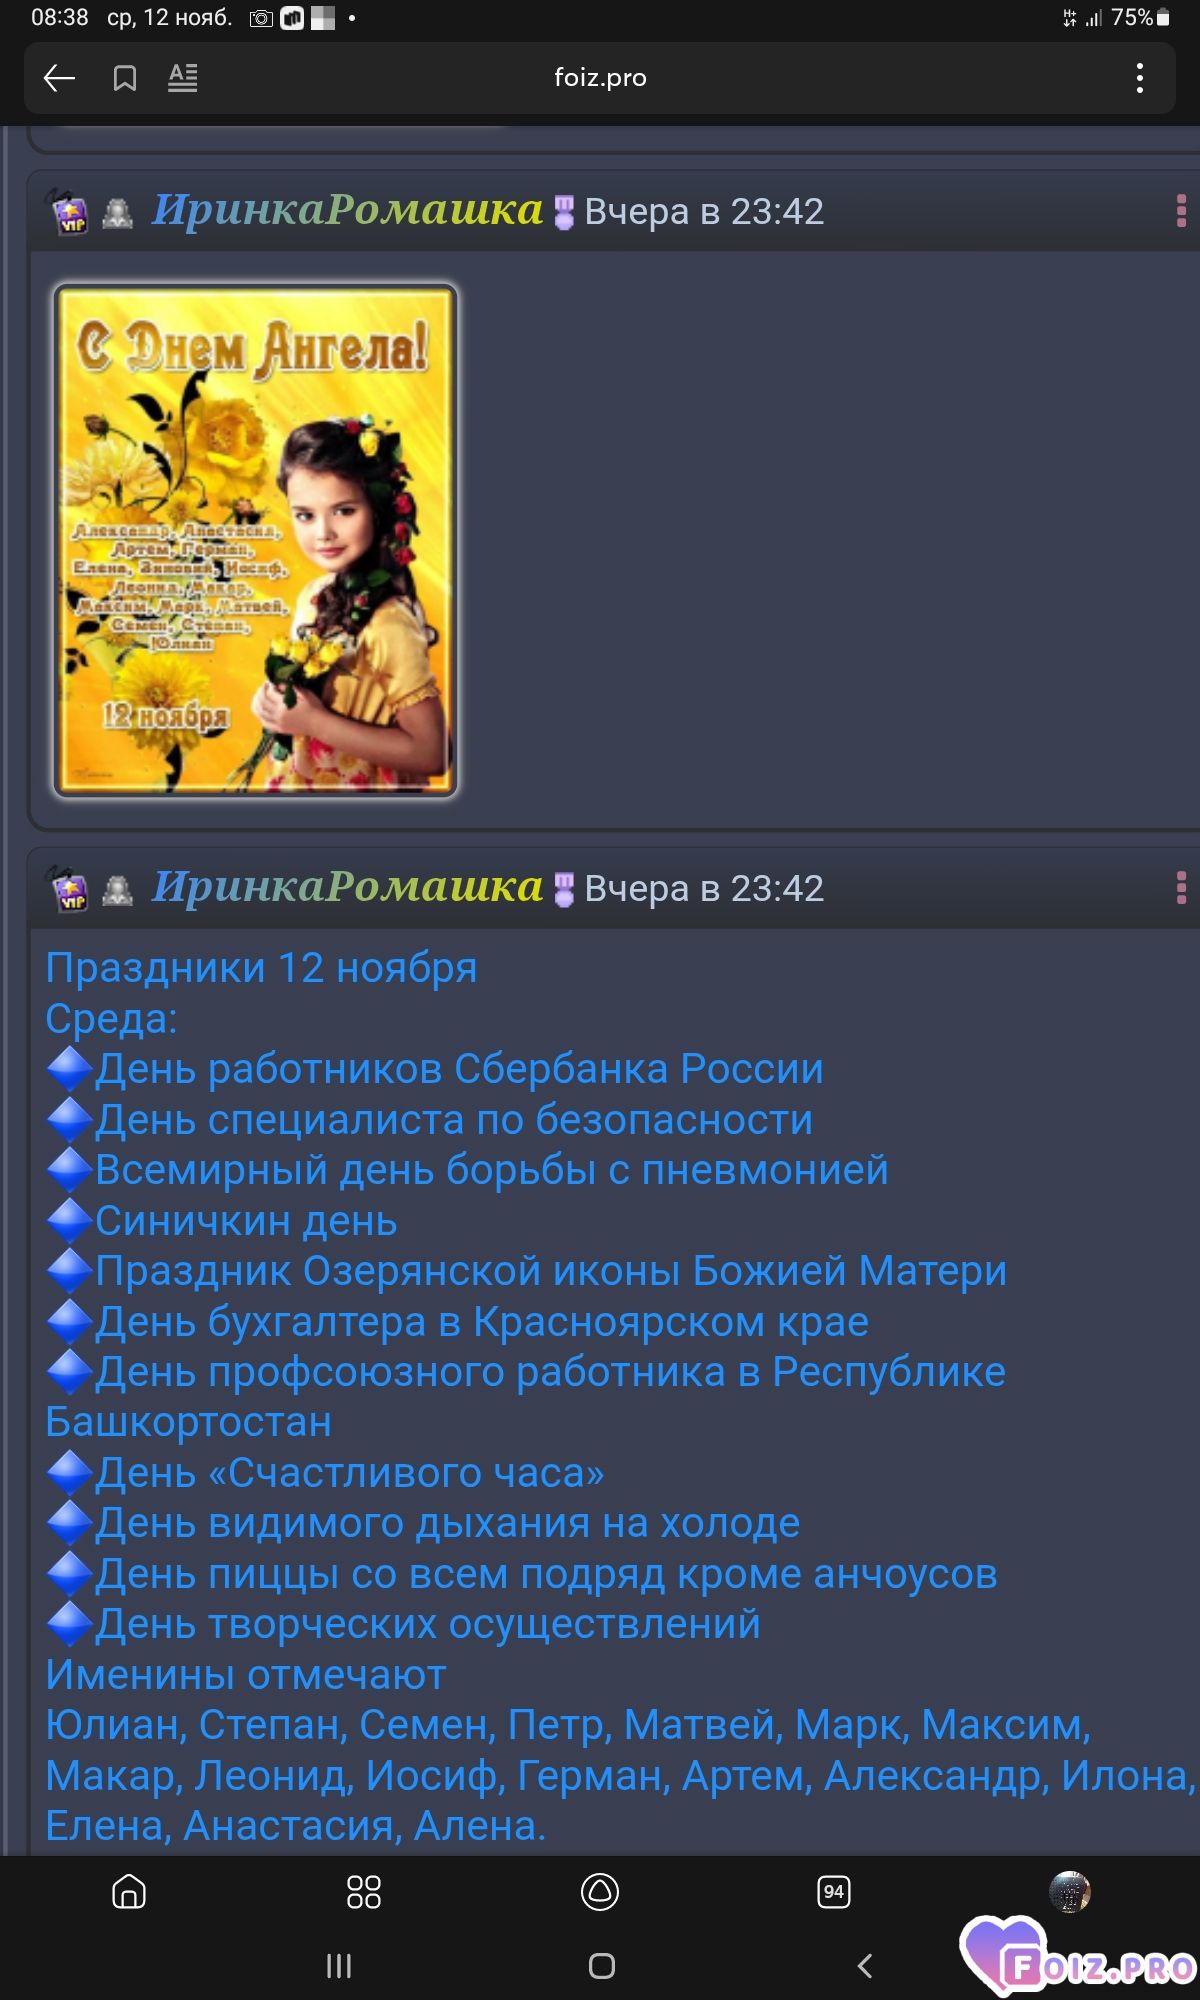Launch the Alice assistant button
The image size is (1200, 2000).
(x=600, y=1892)
